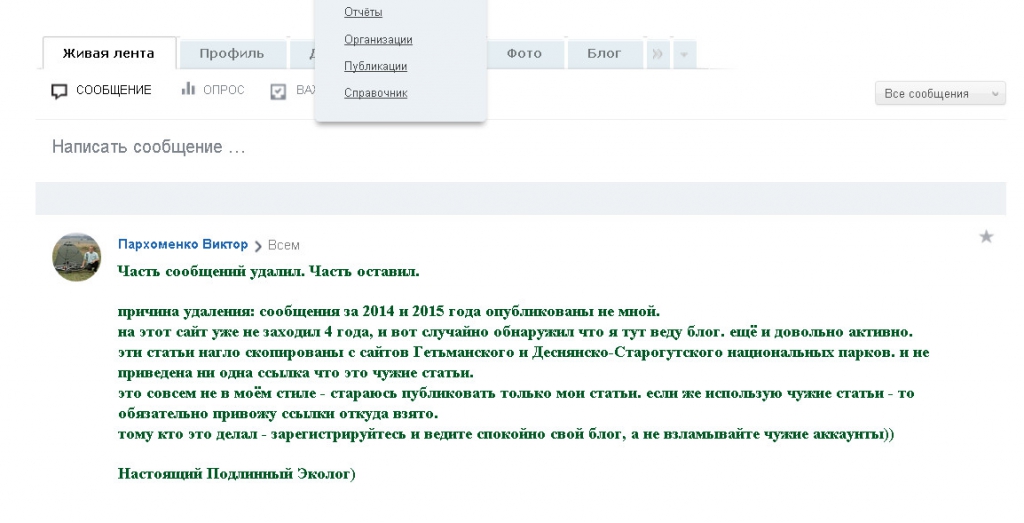This screenshot has width=1024, height=523.
Task: Select Организации in the dropdown menu
Action: (378, 39)
